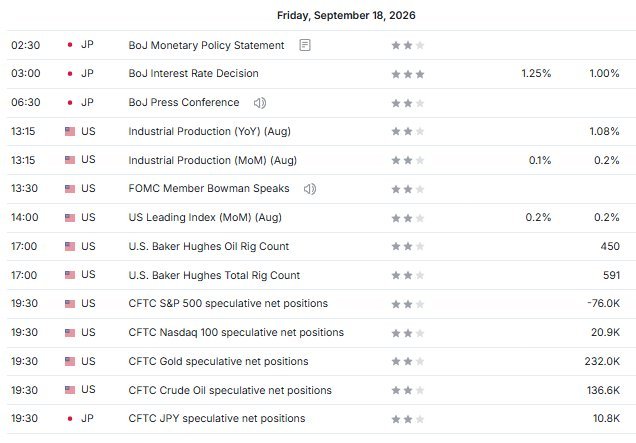Click the speaker icon beside BoJ Press Conference
This screenshot has width=636, height=443.
(260, 103)
